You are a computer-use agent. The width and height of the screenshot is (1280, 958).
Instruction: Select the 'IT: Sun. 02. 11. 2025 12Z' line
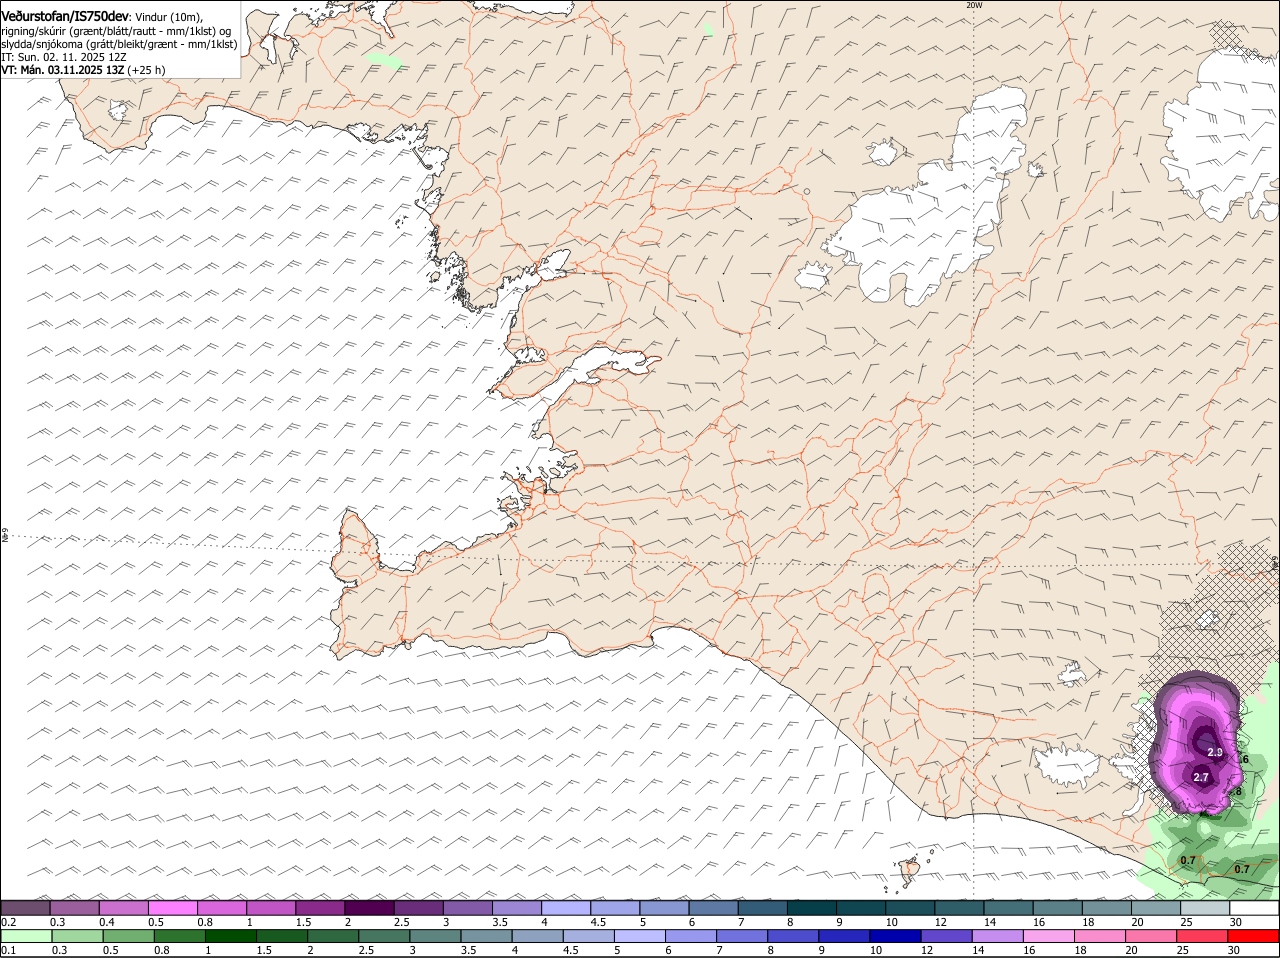tap(65, 57)
